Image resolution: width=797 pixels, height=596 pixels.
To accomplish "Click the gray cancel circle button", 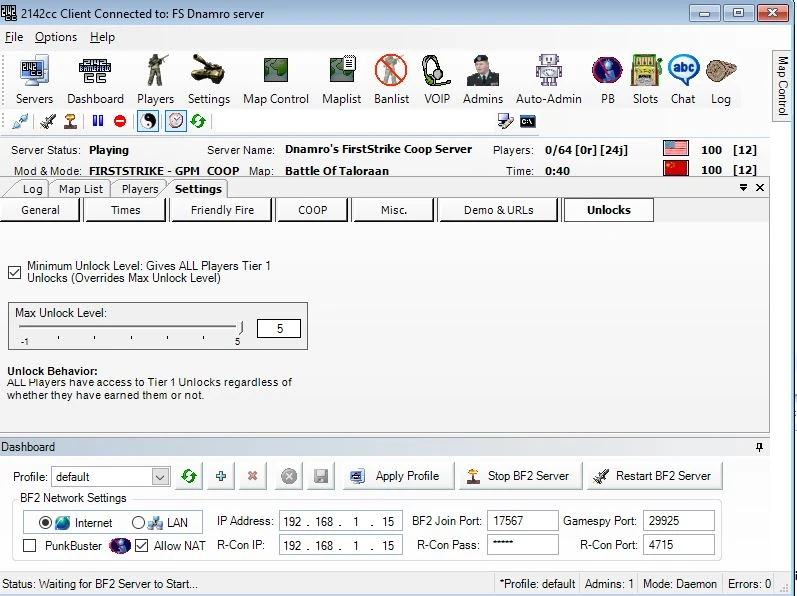I will click(289, 476).
